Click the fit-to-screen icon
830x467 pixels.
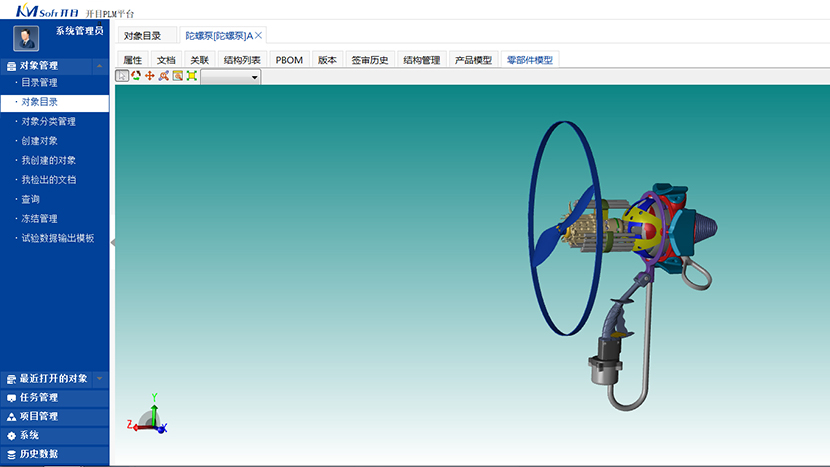click(191, 76)
